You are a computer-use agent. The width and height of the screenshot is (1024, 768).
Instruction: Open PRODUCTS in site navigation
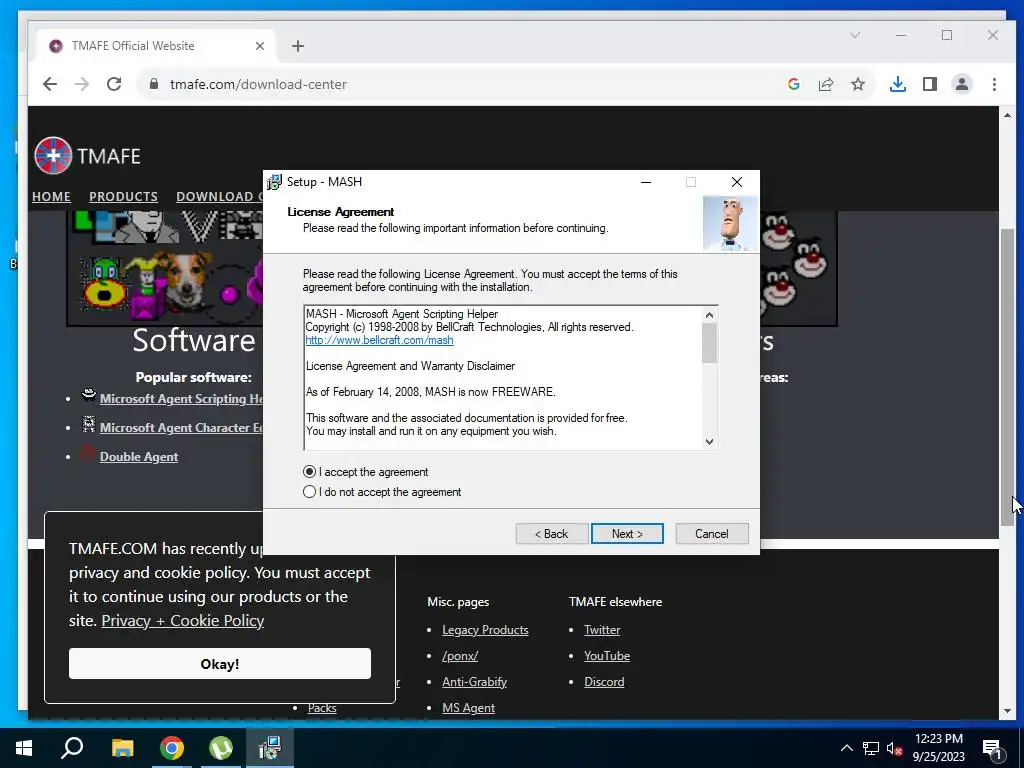click(x=123, y=197)
